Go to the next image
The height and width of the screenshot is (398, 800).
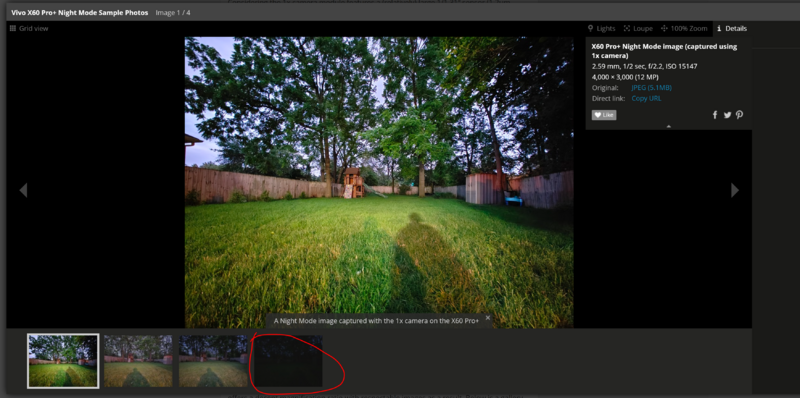coord(735,190)
